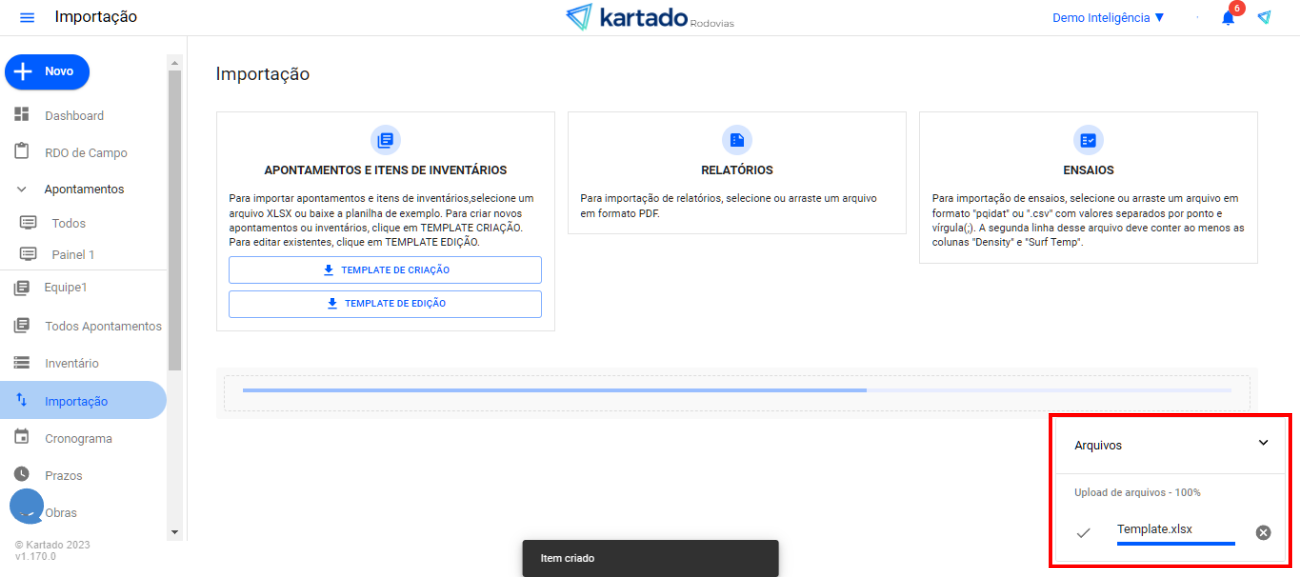Download the Template de Criação
Screen dimensions: 1300x577
coord(385,270)
